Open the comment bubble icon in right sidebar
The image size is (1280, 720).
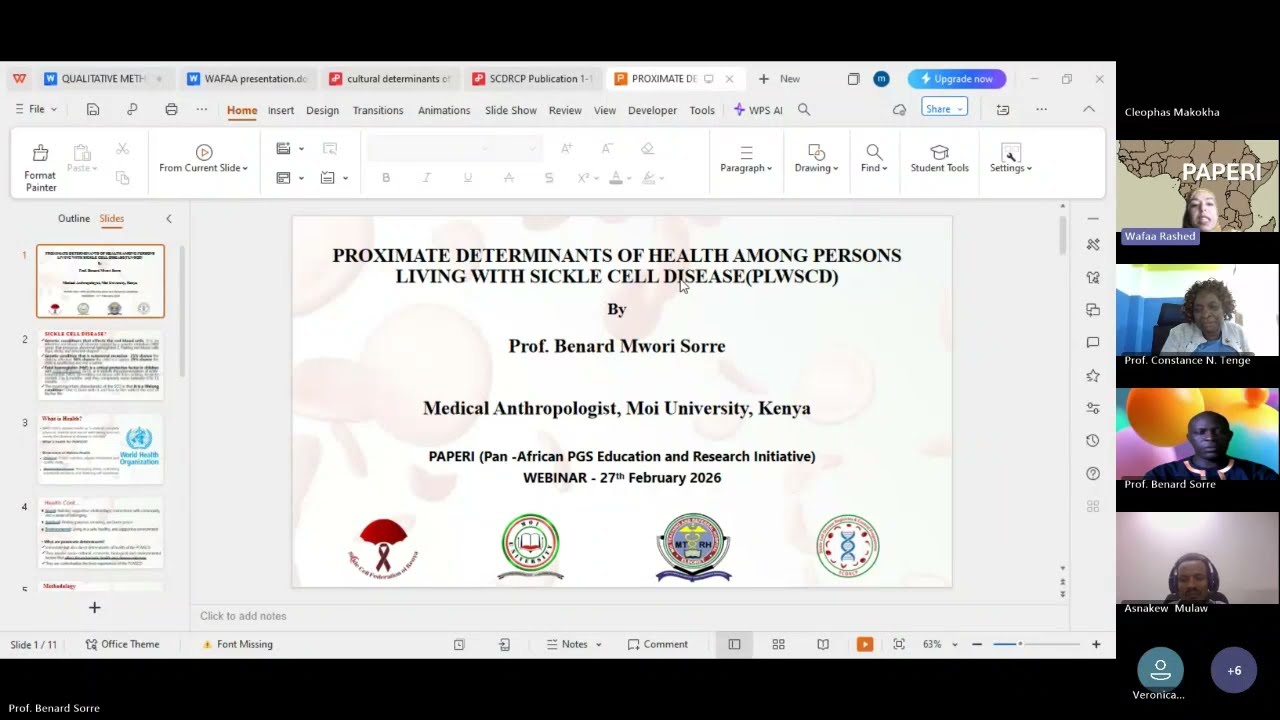coord(1093,343)
